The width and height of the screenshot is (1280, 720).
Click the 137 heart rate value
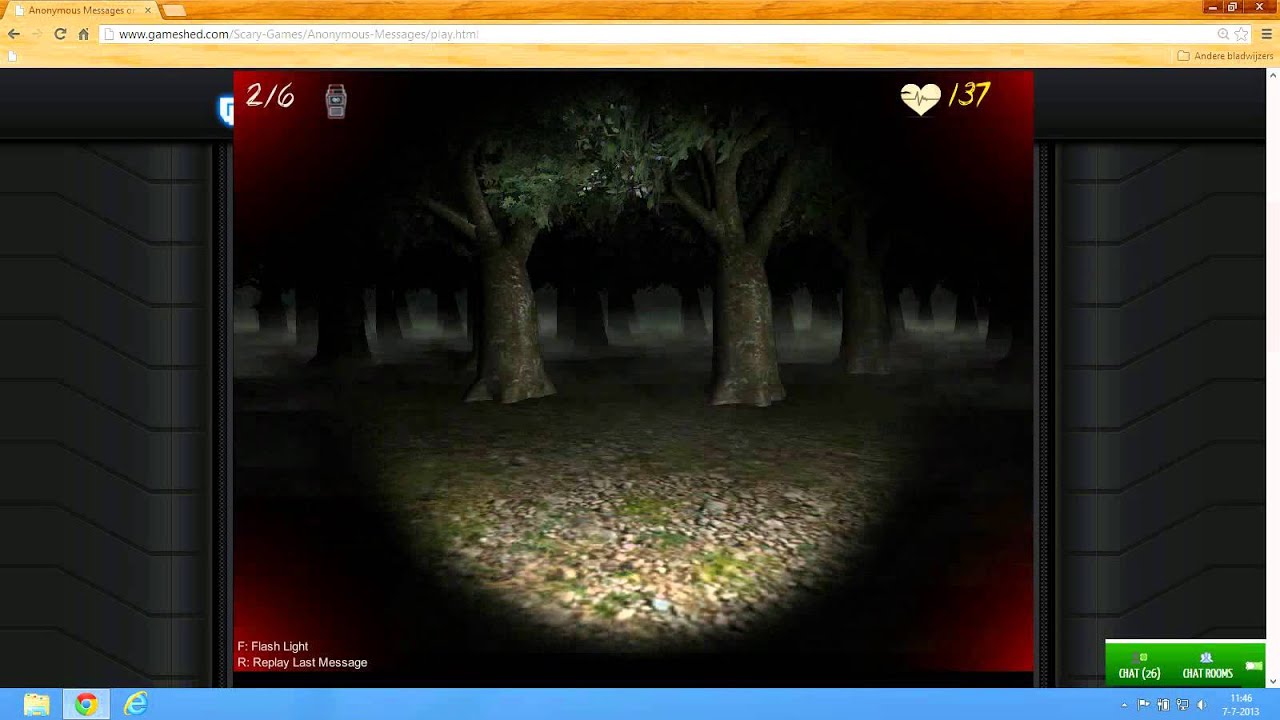(969, 95)
